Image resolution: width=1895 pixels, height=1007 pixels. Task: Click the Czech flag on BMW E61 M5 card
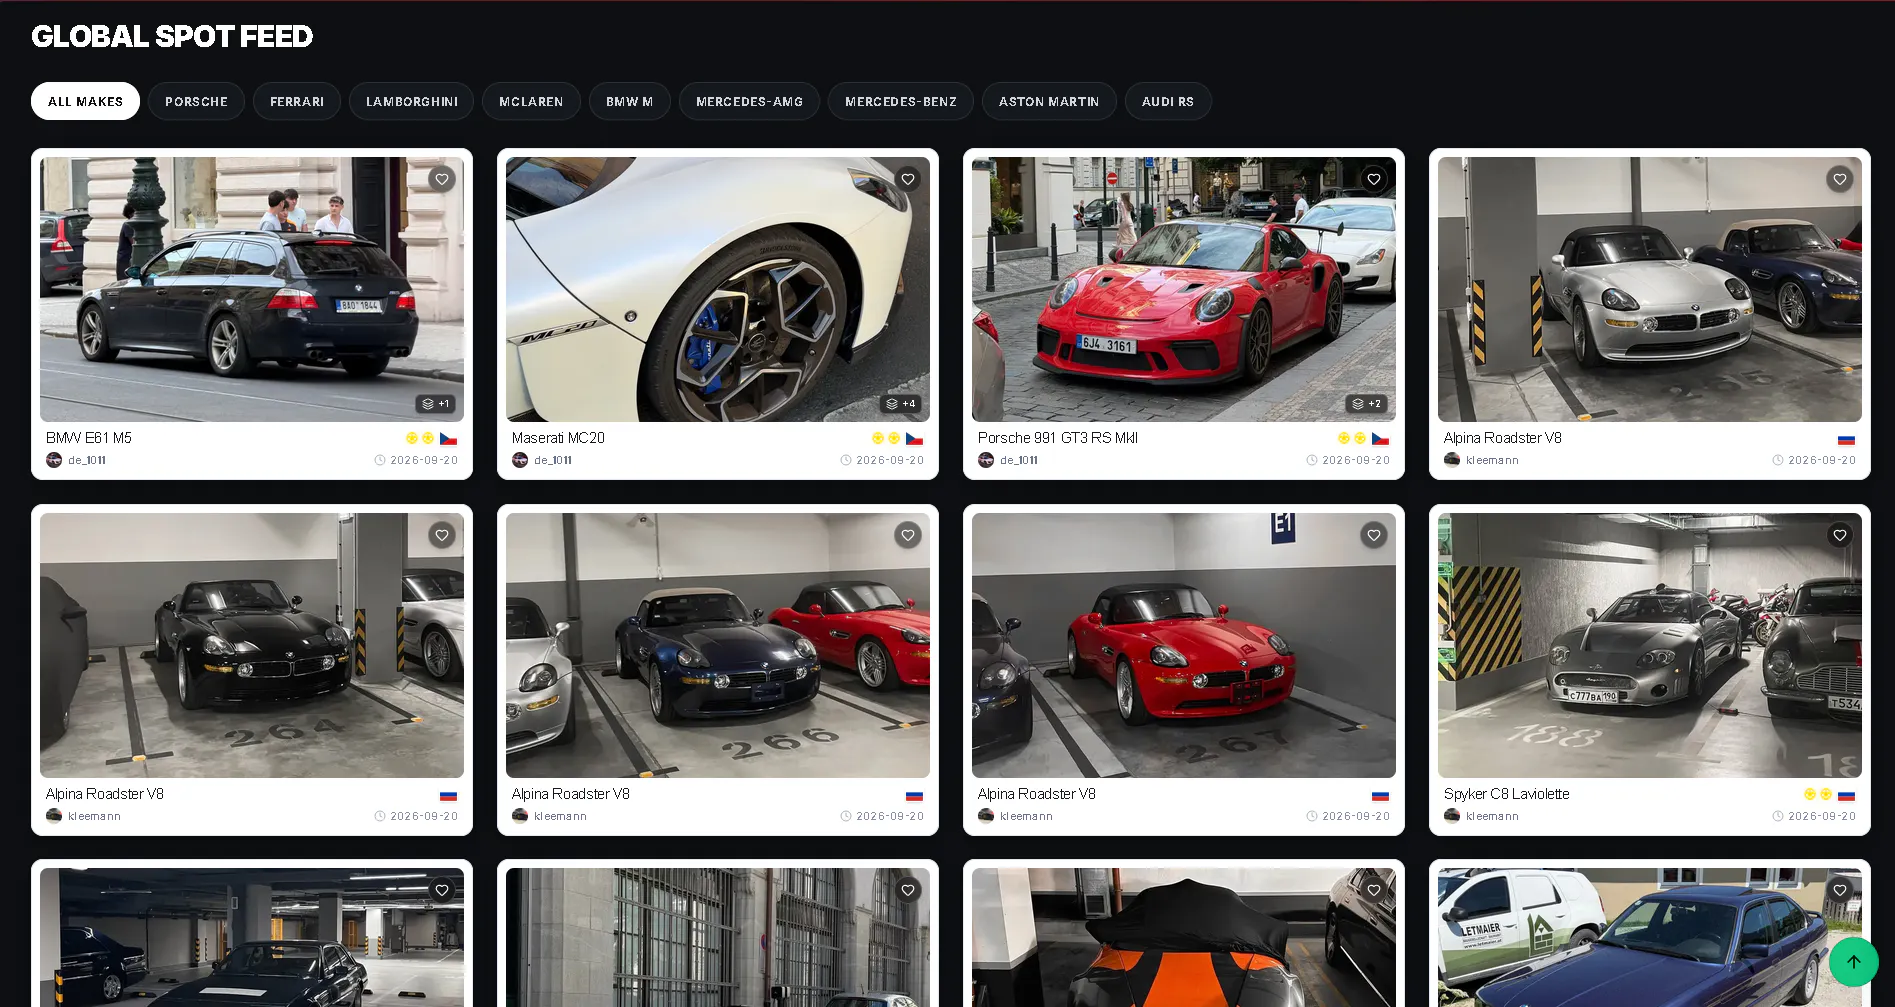click(x=449, y=439)
